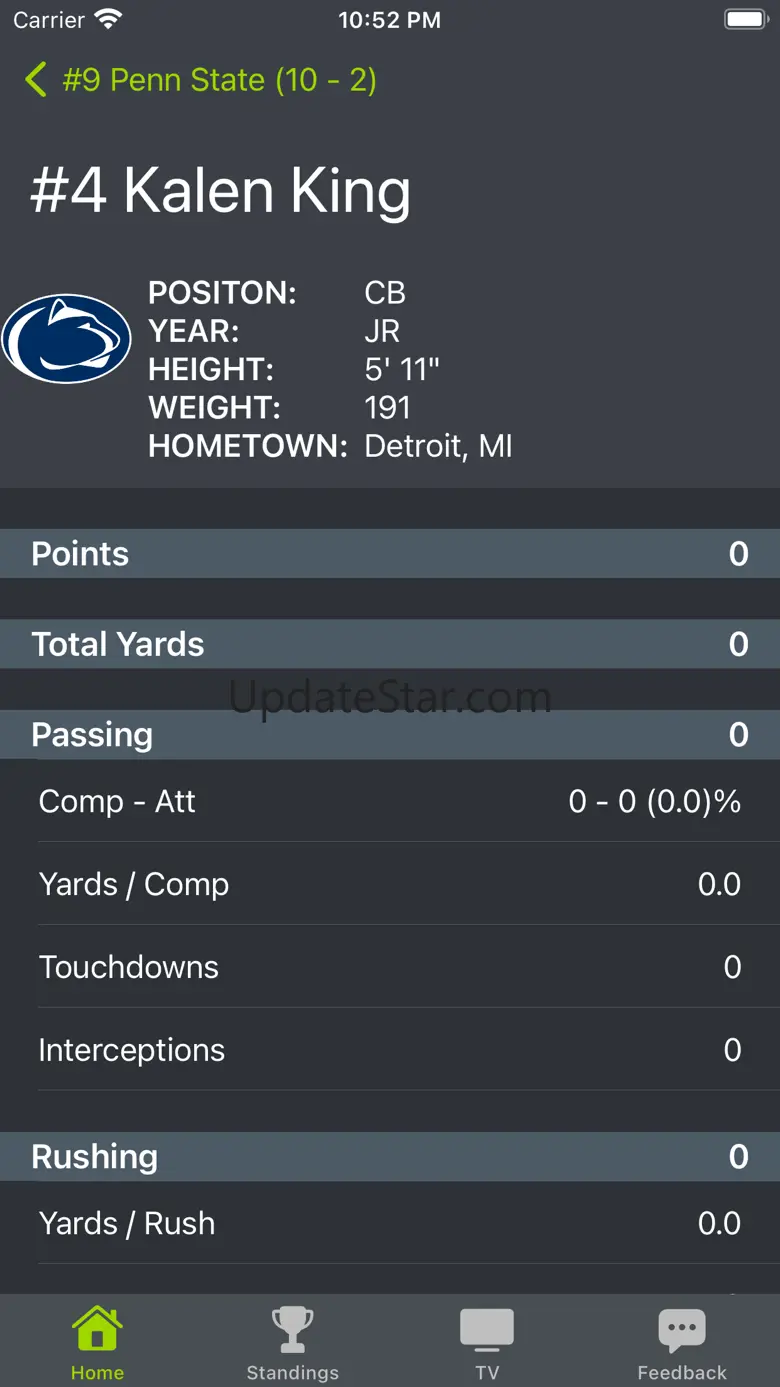Image resolution: width=780 pixels, height=1387 pixels.
Task: Tap the Points section header
Action: [390, 554]
